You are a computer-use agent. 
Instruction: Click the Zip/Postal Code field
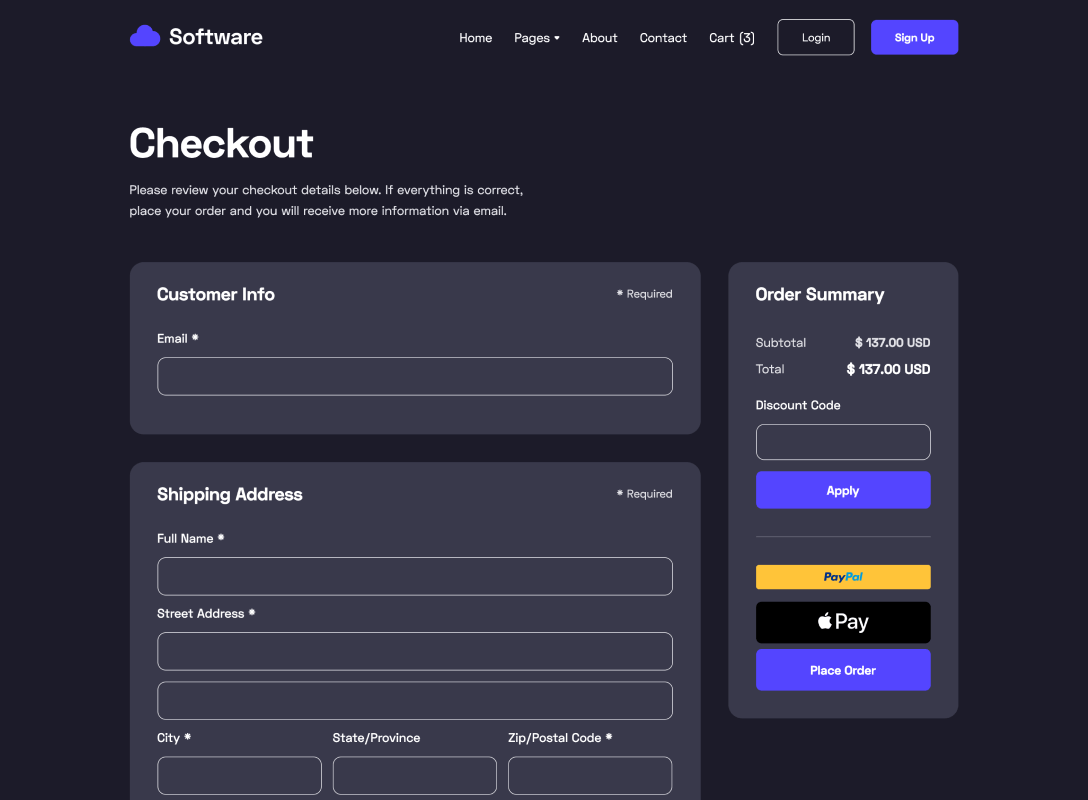click(589, 775)
